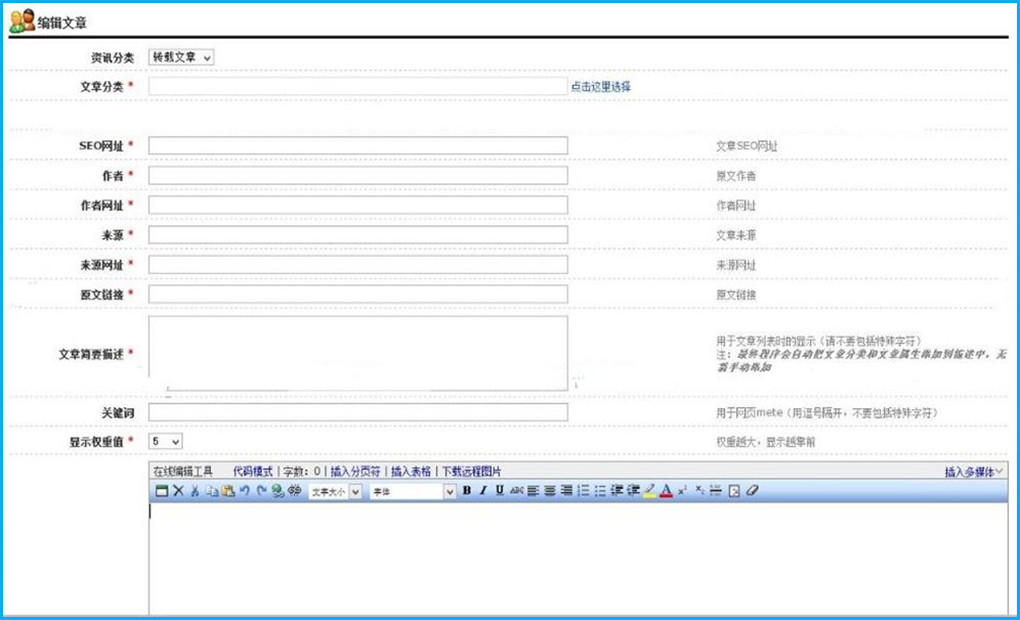Toggle bold formatting in editor toolbar
1020x620 pixels.
point(467,491)
